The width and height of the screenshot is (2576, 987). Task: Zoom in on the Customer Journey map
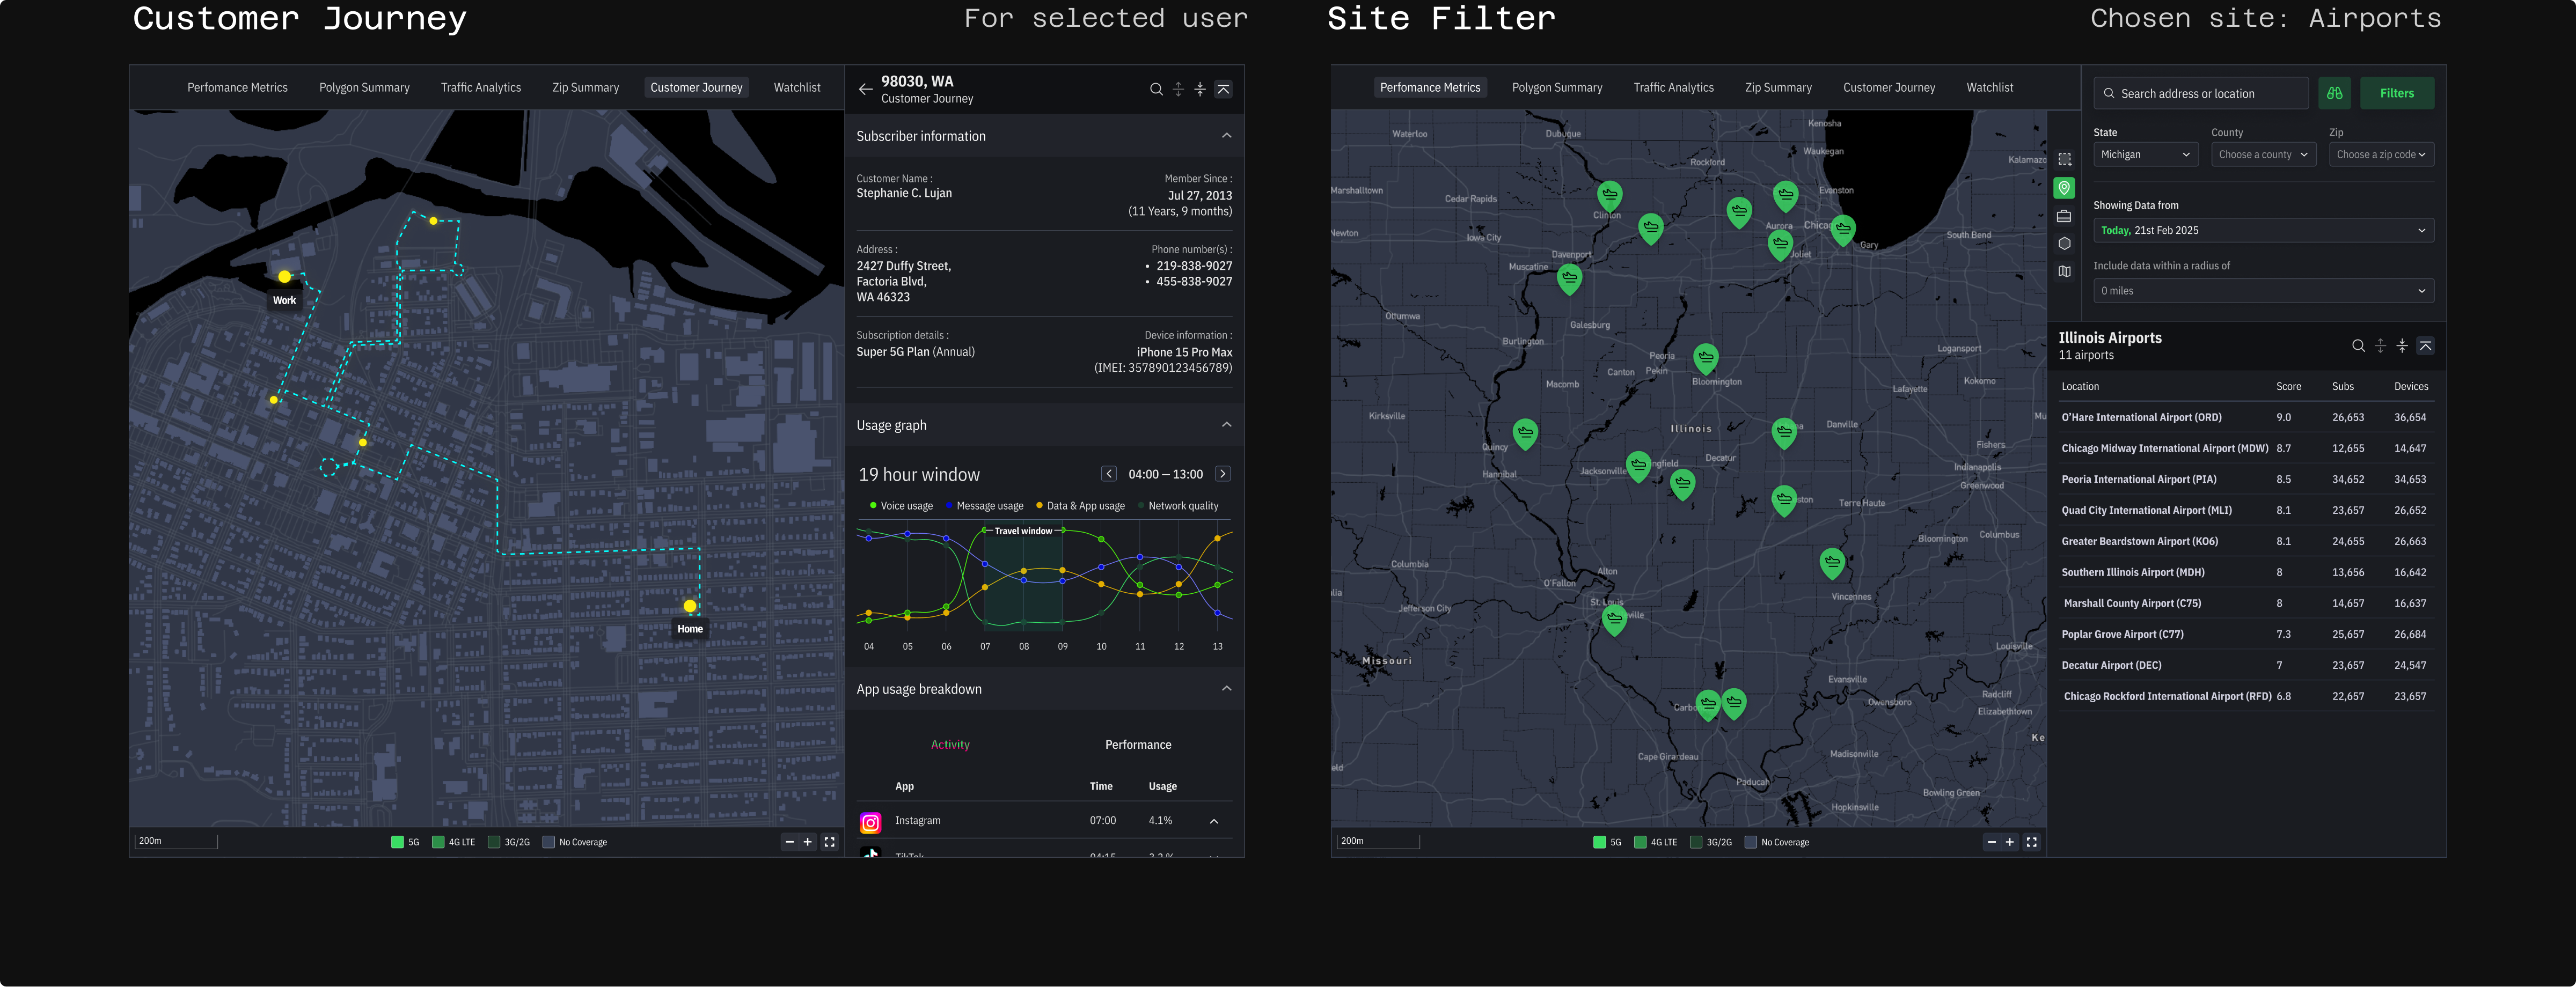[808, 842]
